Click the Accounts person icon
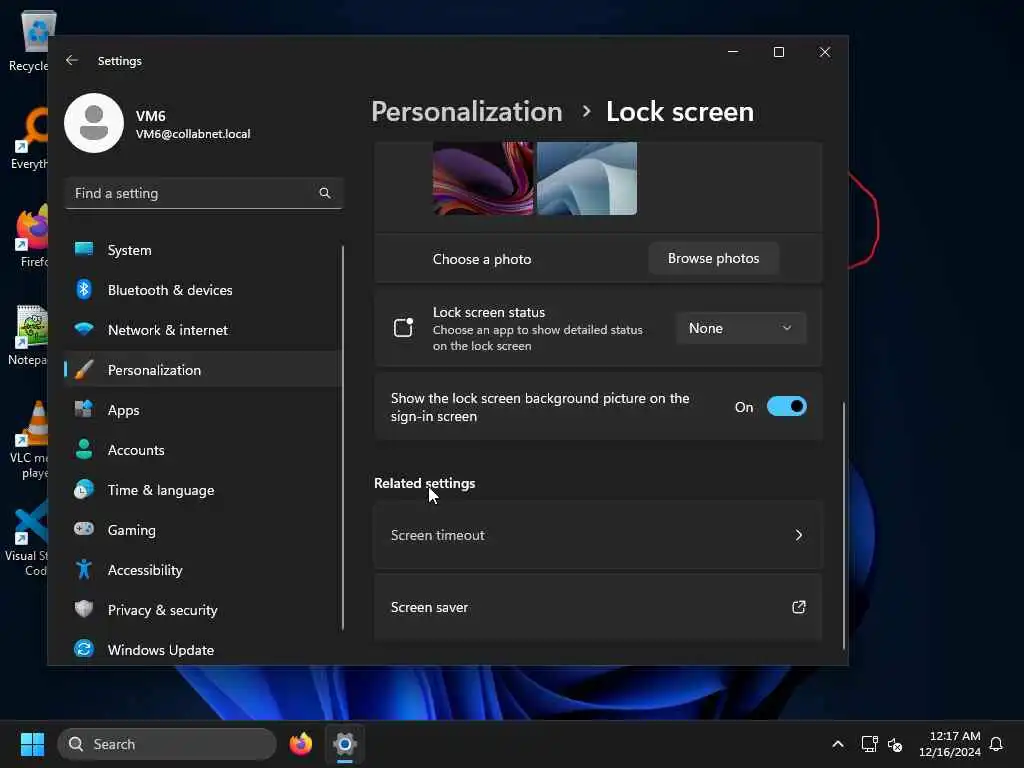The image size is (1024, 768). click(x=84, y=449)
